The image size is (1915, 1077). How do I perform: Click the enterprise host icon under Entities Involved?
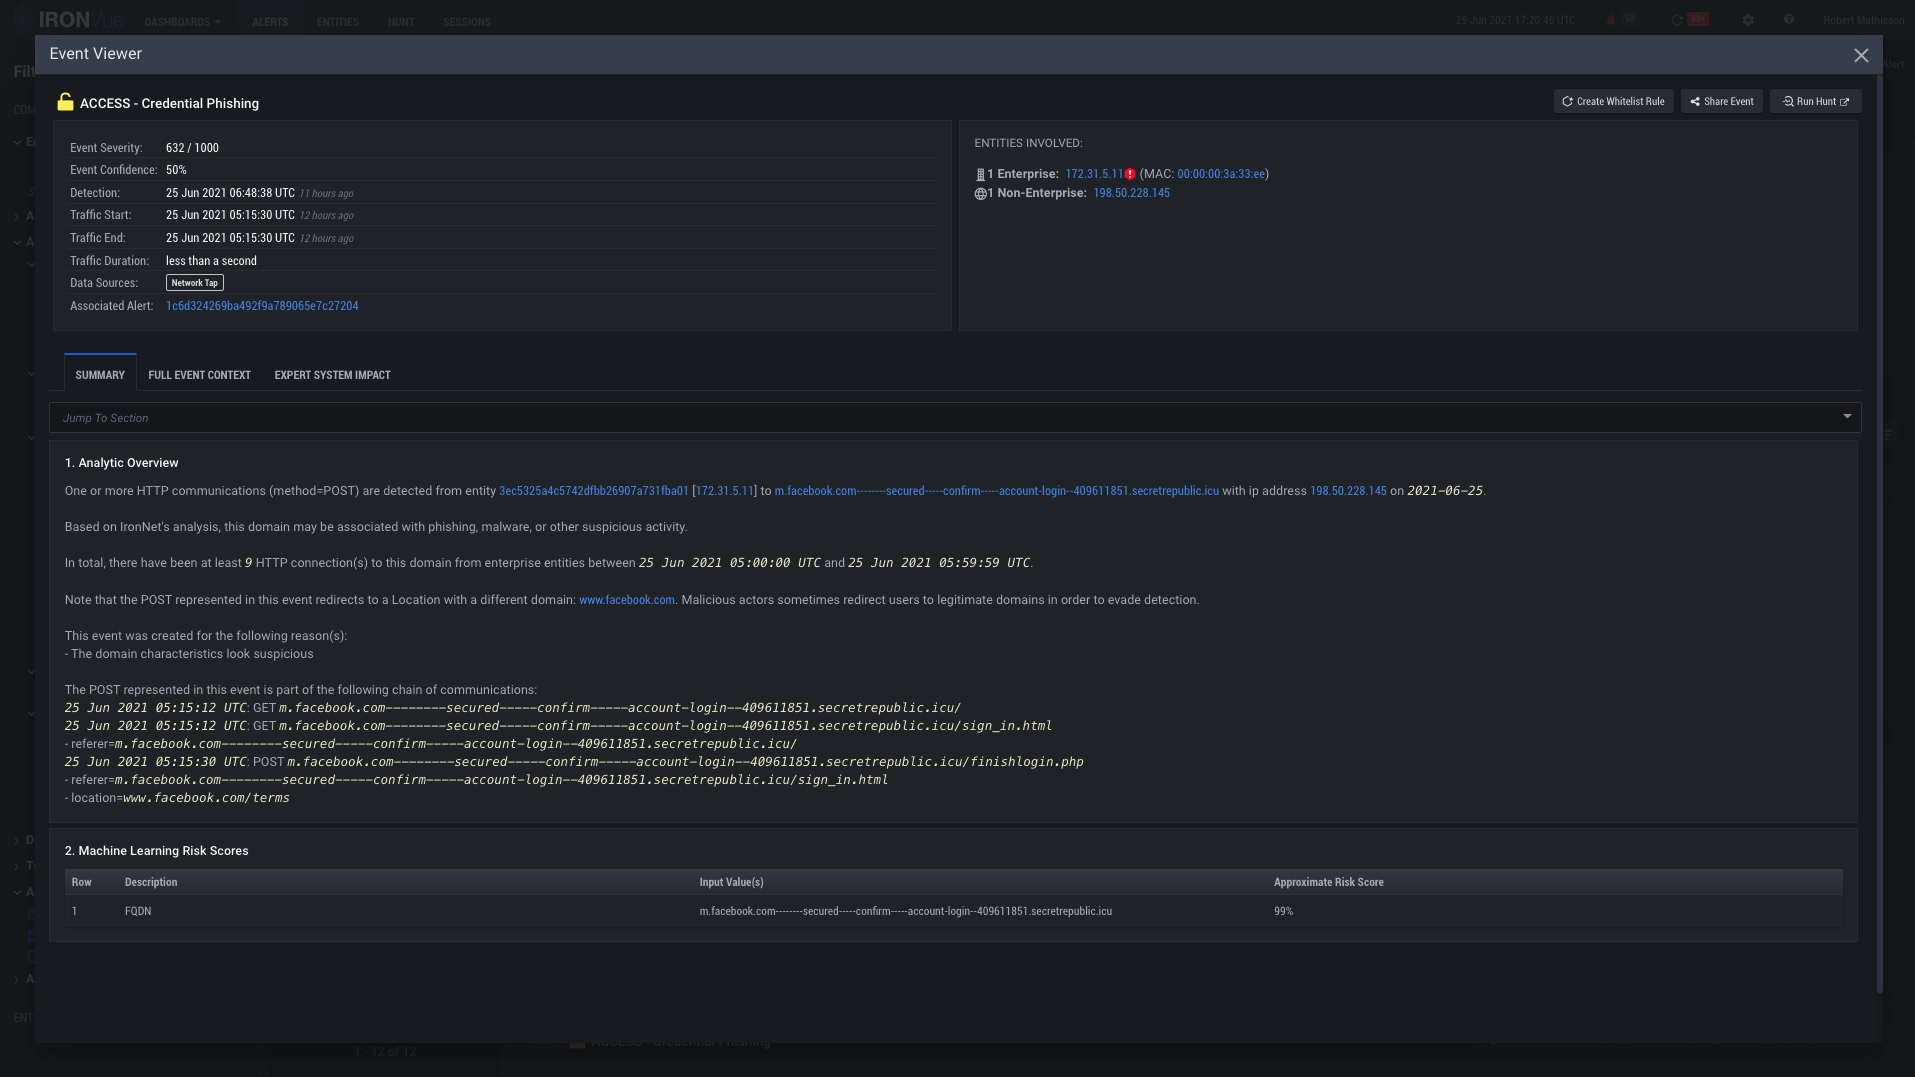click(x=981, y=173)
